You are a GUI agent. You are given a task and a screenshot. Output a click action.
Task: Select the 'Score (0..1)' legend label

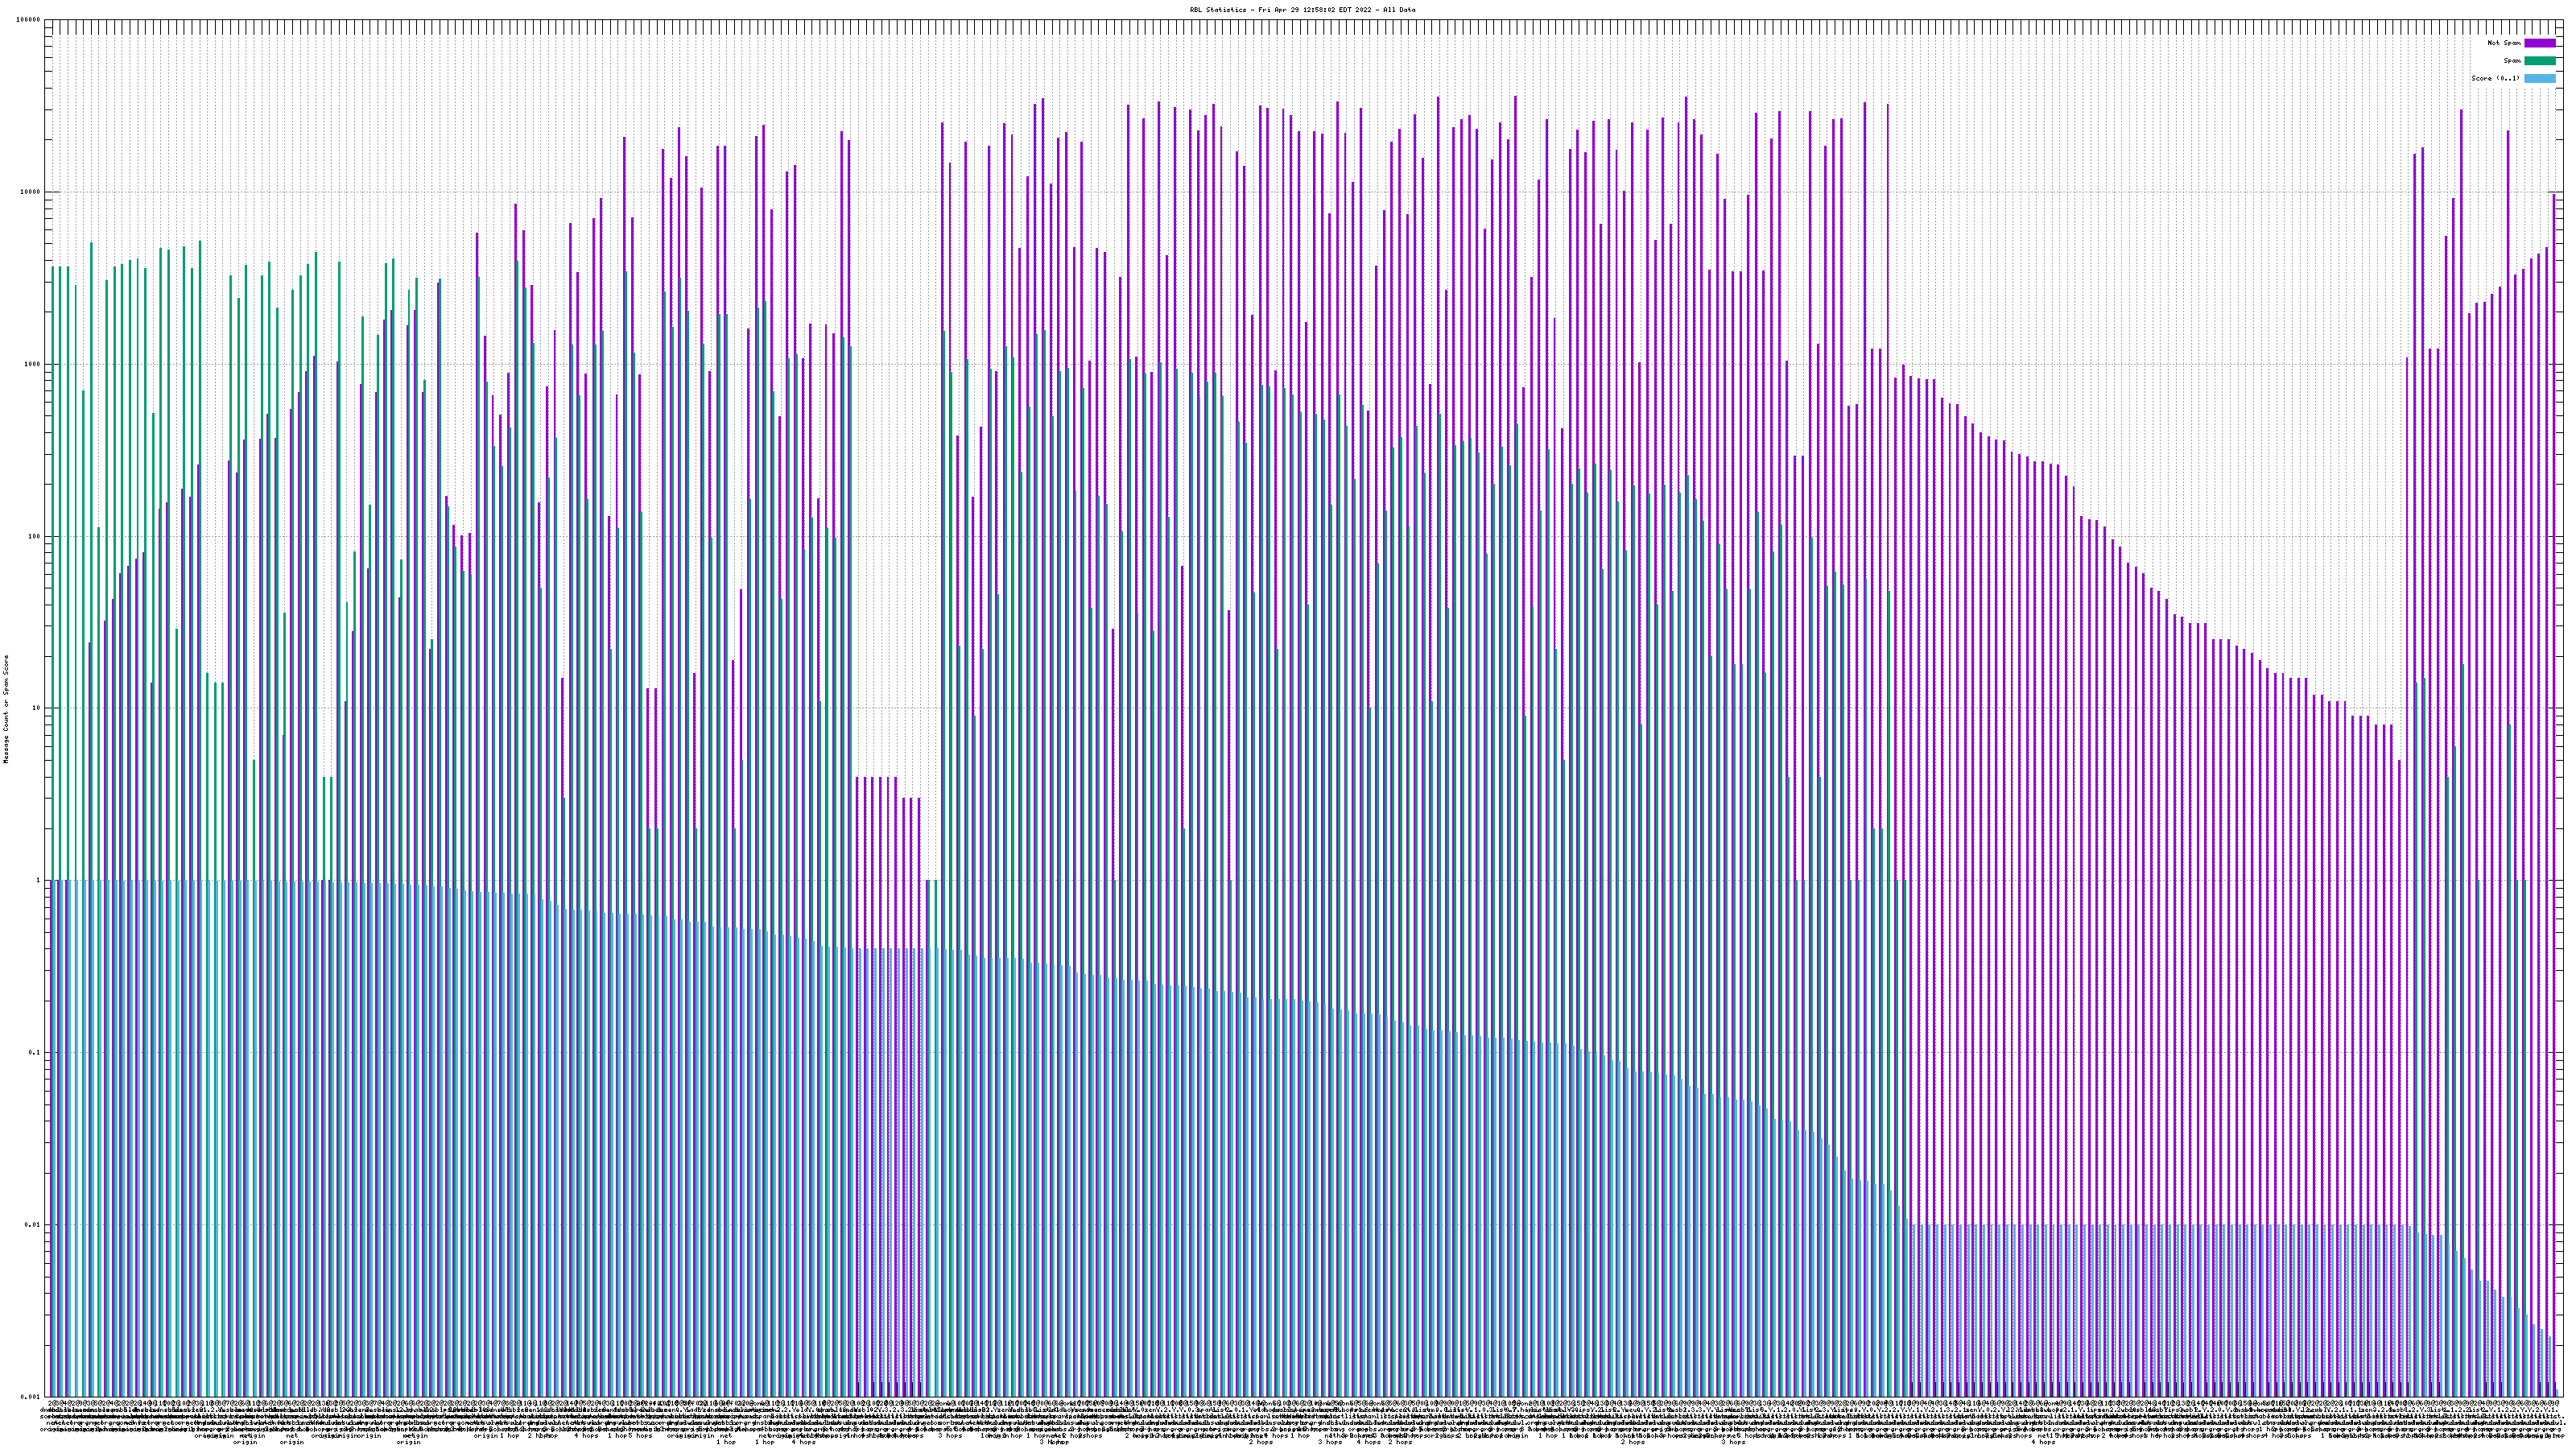click(2495, 78)
